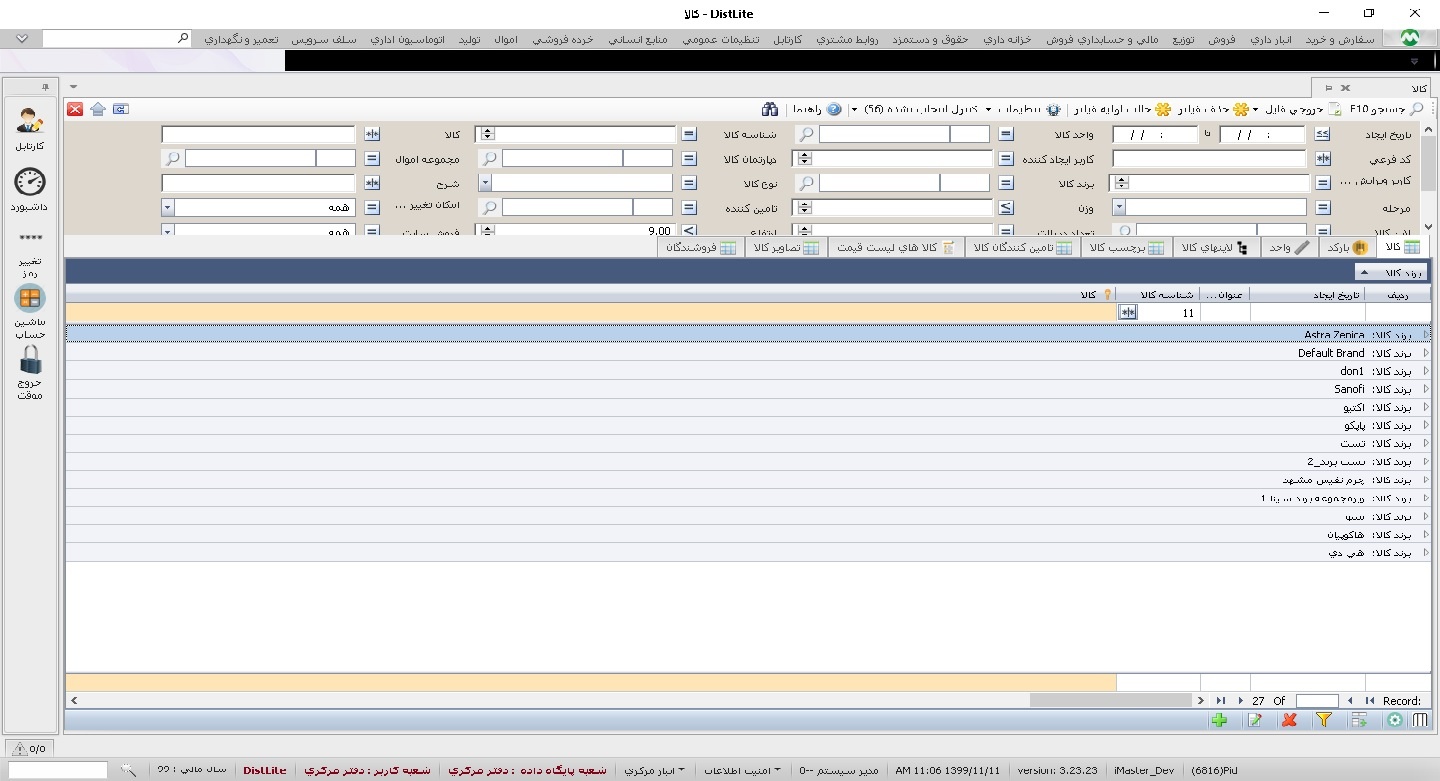The height and width of the screenshot is (781, 1440).
Task: Expand the Astra Zenica brand group row
Action: (x=1425, y=335)
